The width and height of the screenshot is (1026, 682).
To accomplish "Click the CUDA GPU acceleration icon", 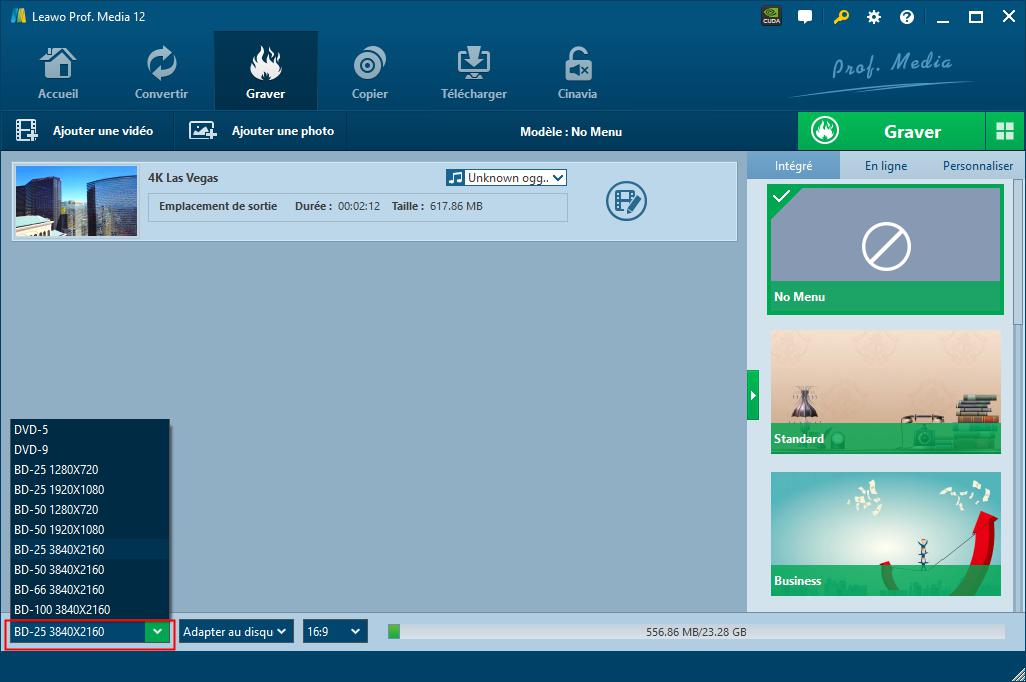I will pyautogui.click(x=771, y=16).
